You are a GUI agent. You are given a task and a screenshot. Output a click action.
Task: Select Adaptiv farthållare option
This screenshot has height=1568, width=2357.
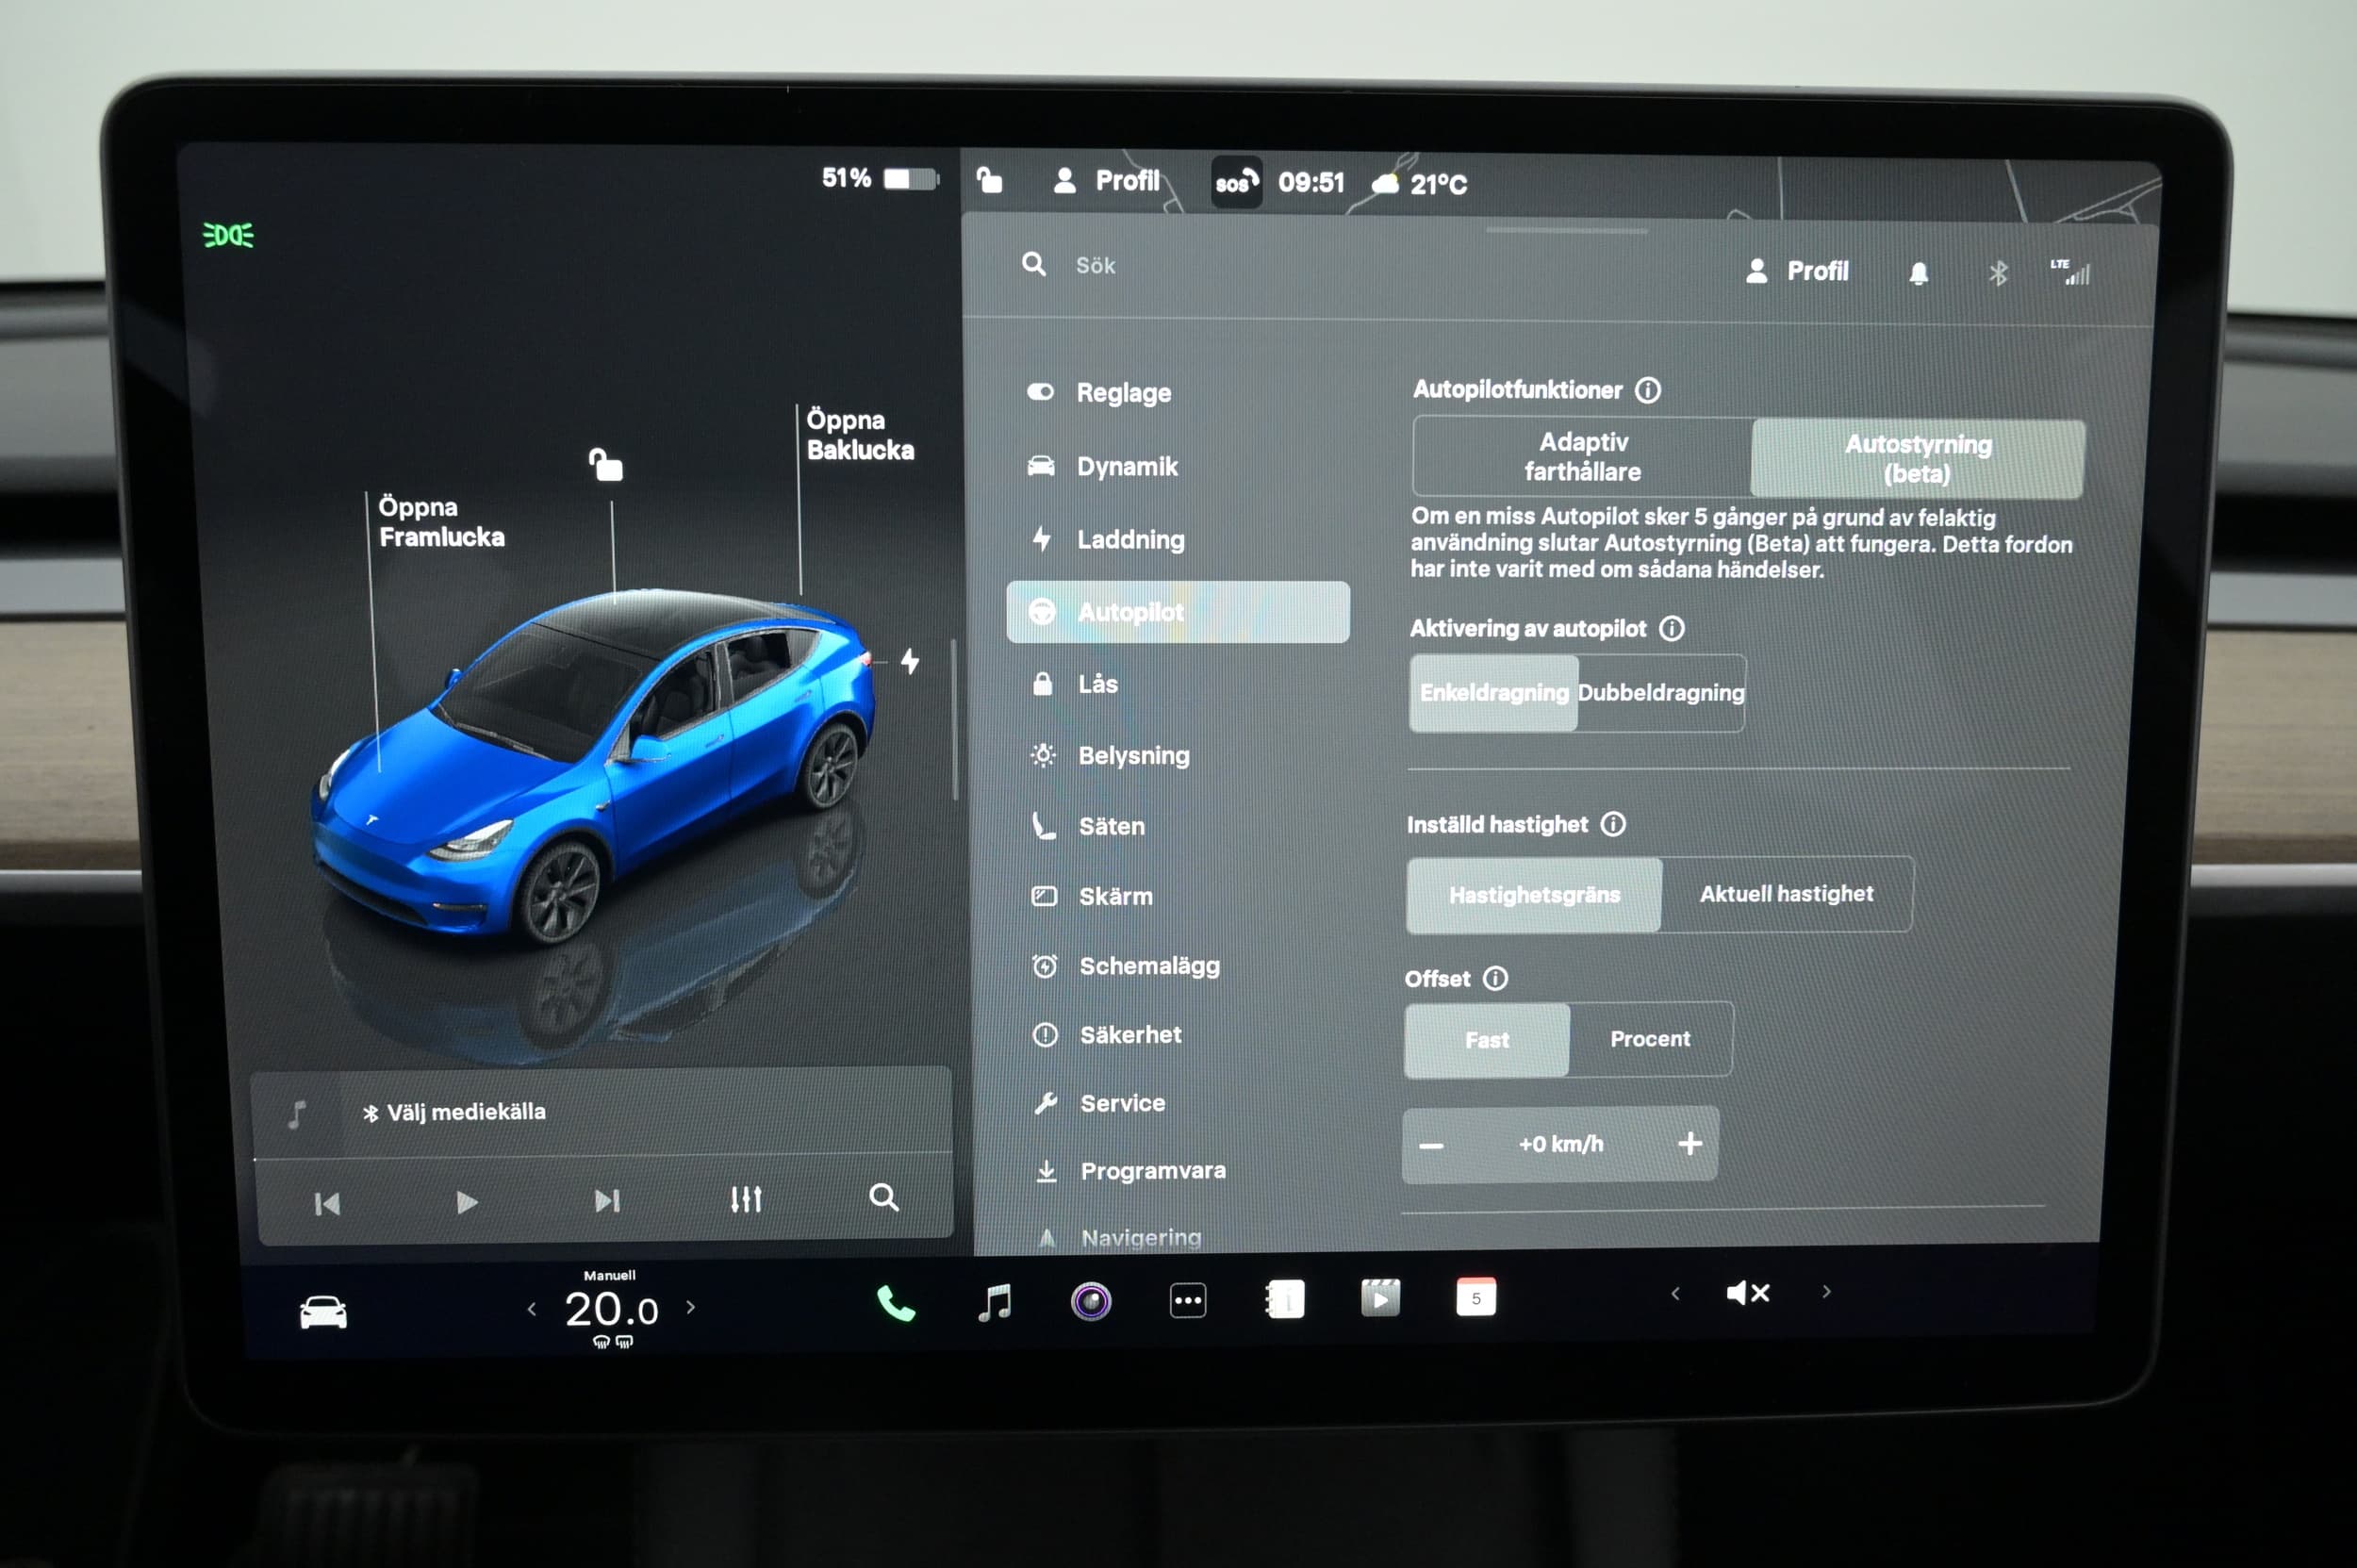[1582, 457]
